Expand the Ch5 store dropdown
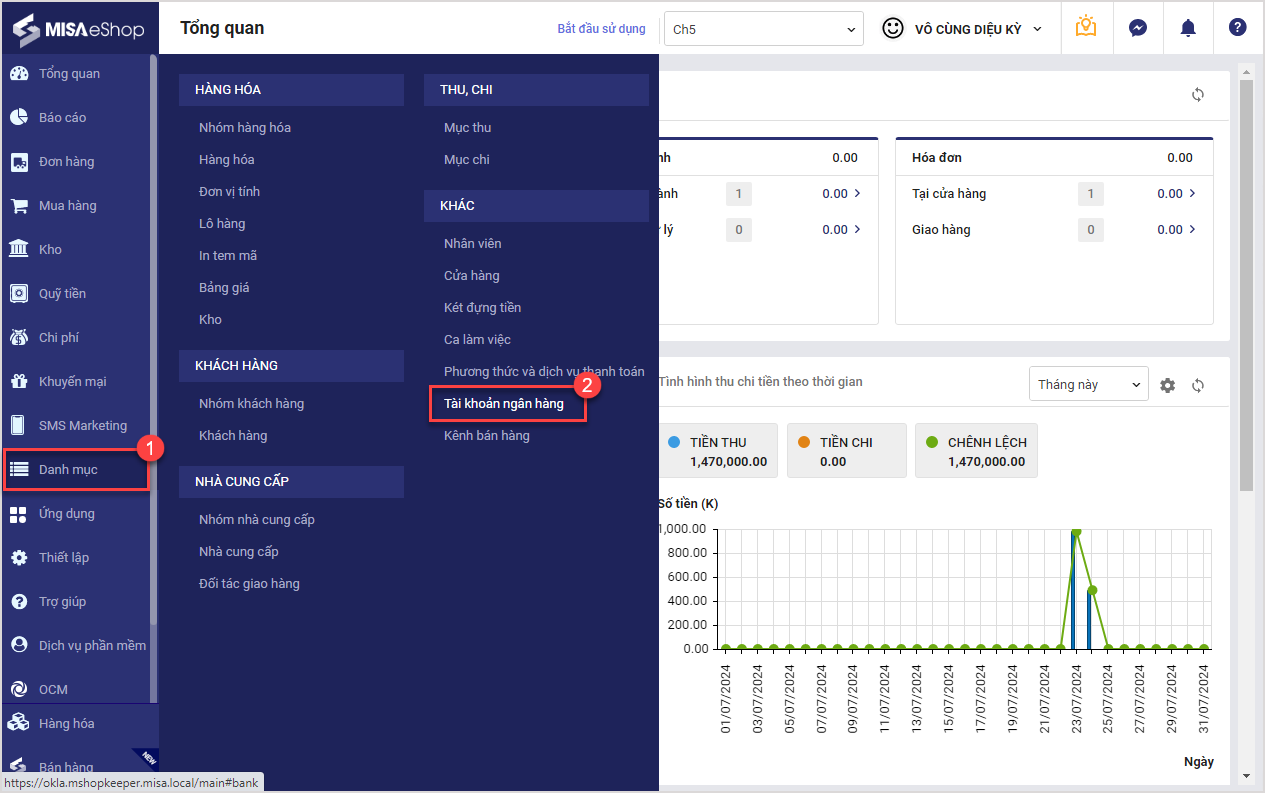The width and height of the screenshot is (1265, 793). tap(763, 29)
